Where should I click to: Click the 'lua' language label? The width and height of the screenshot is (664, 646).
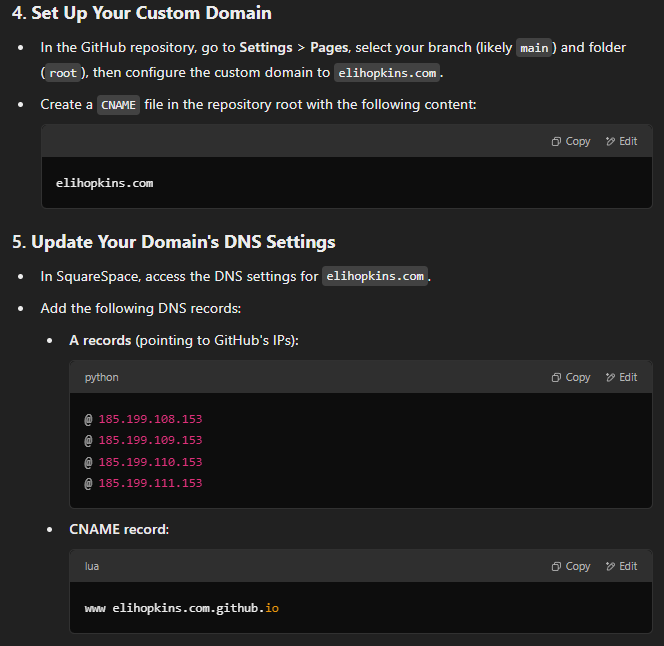point(92,566)
